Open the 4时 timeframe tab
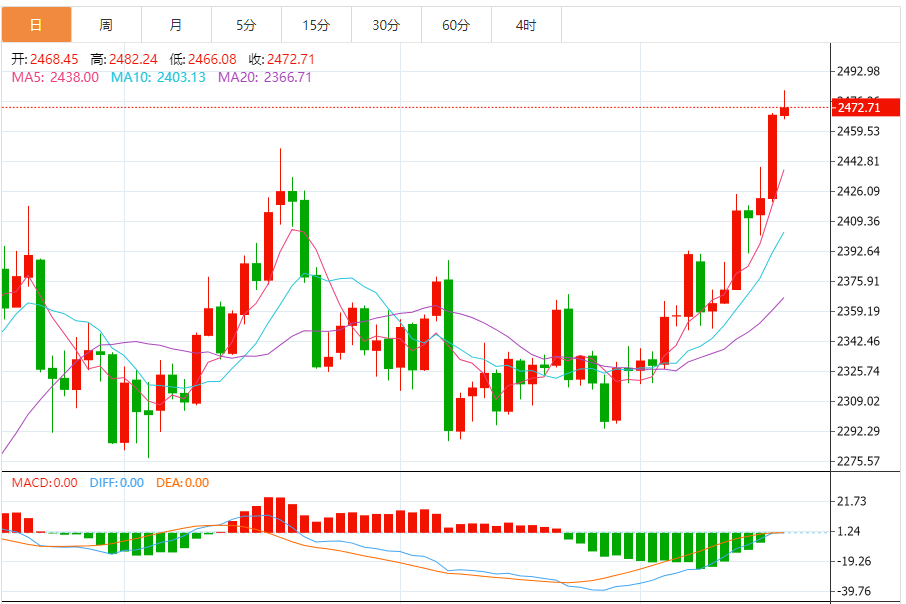Screen dimensions: 906x604 tap(526, 25)
